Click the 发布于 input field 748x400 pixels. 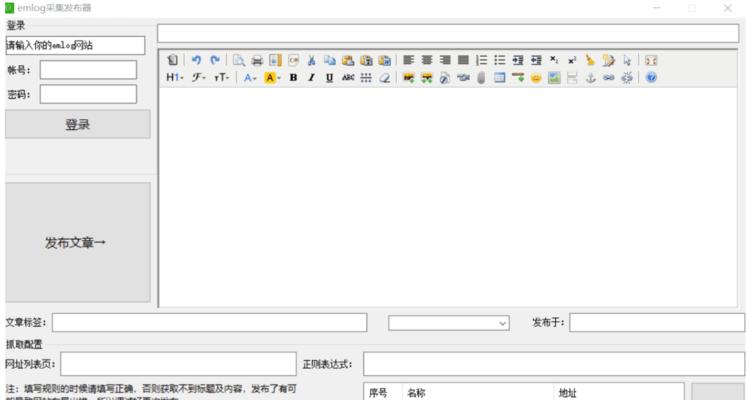pyautogui.click(x=656, y=323)
